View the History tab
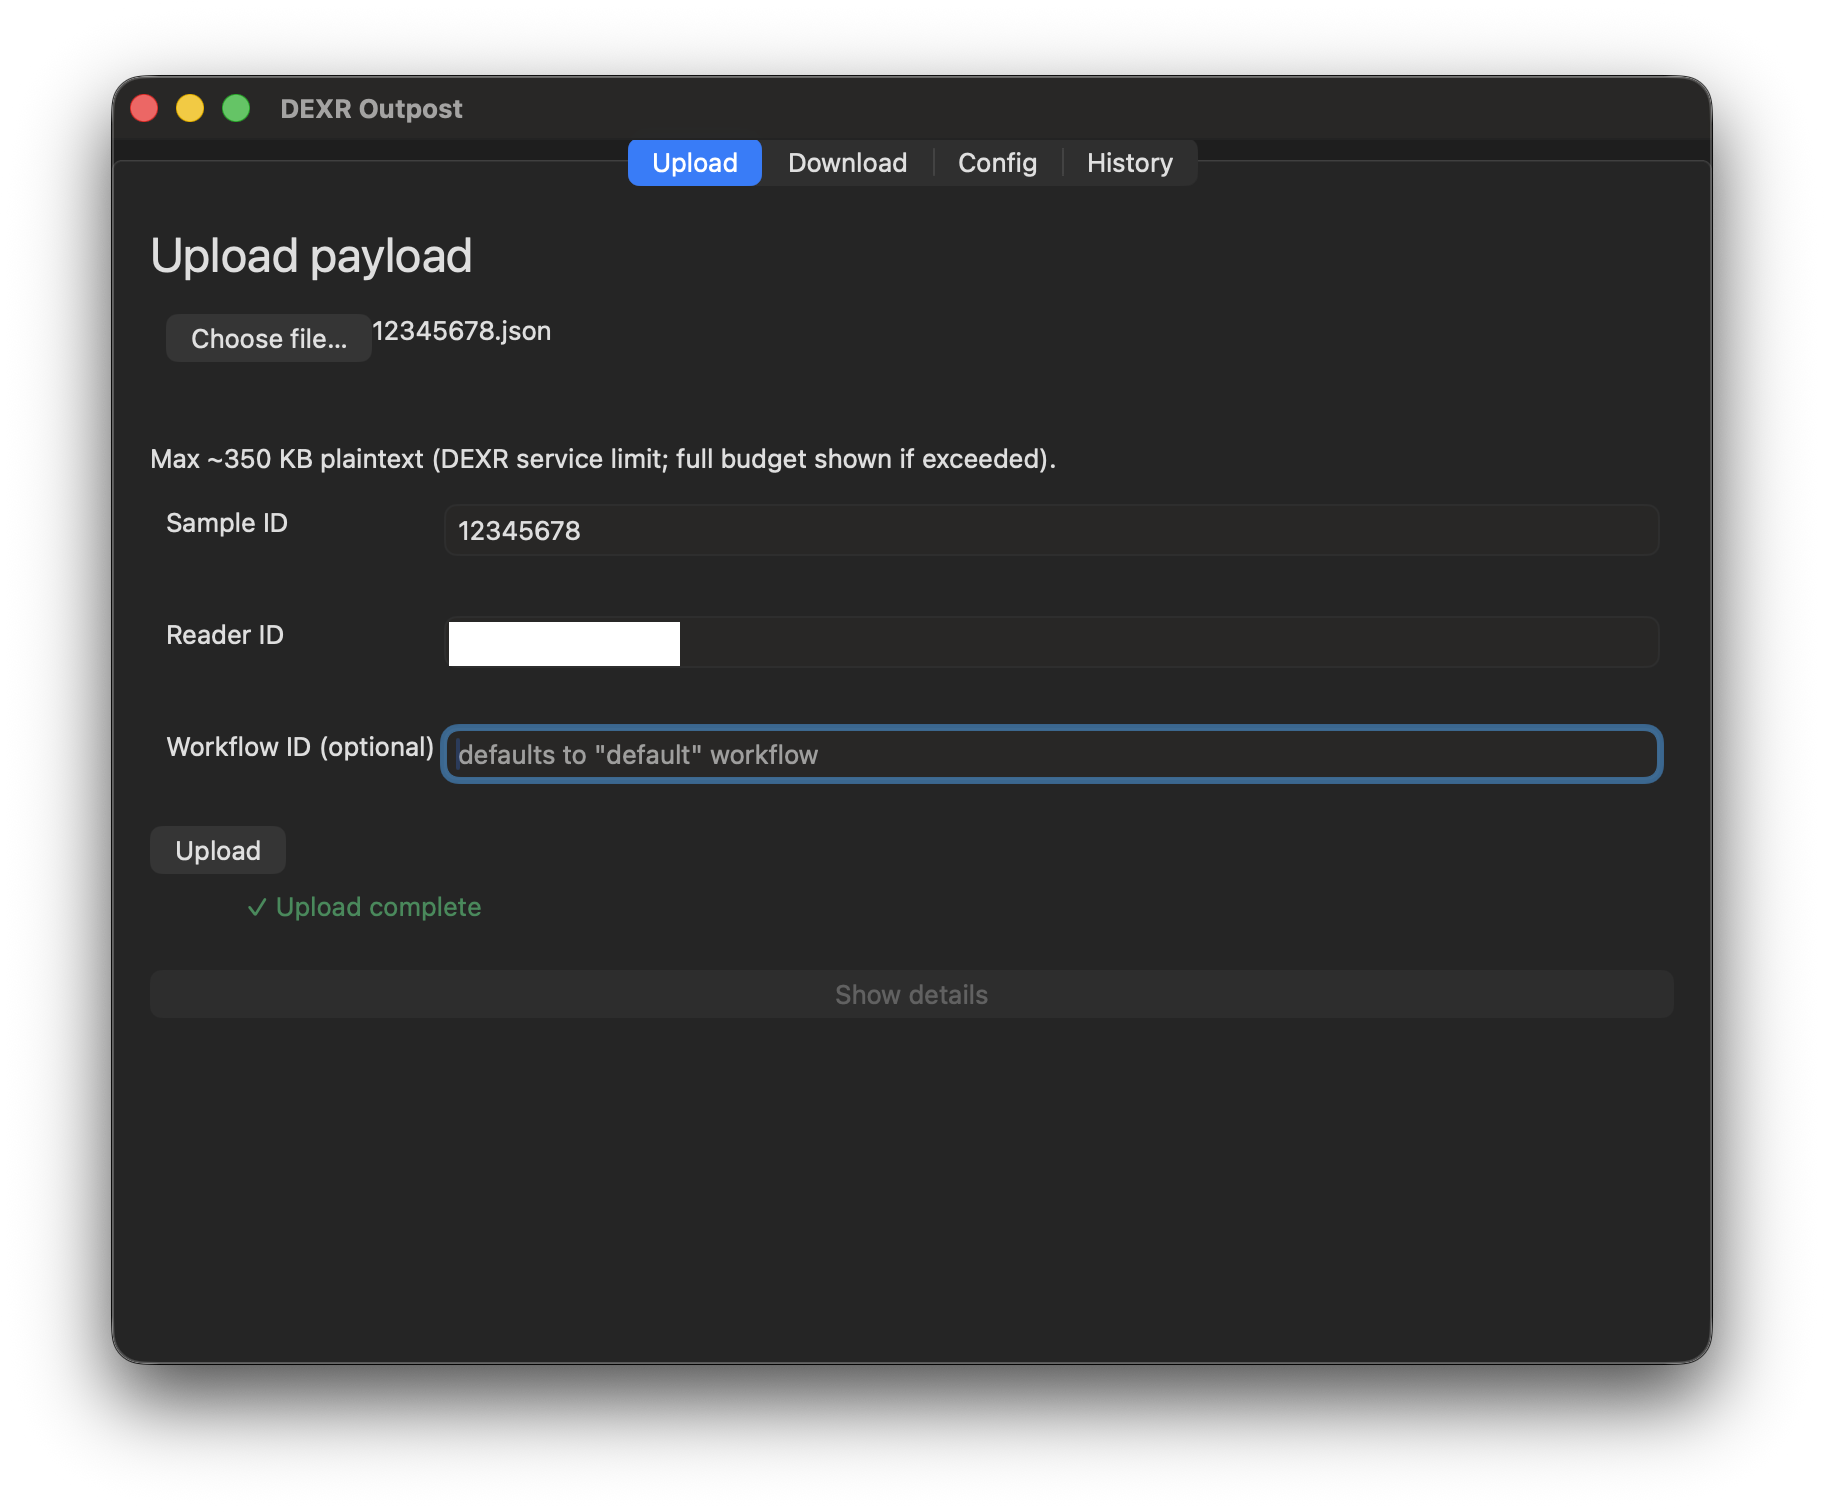This screenshot has height=1512, width=1824. pyautogui.click(x=1129, y=163)
